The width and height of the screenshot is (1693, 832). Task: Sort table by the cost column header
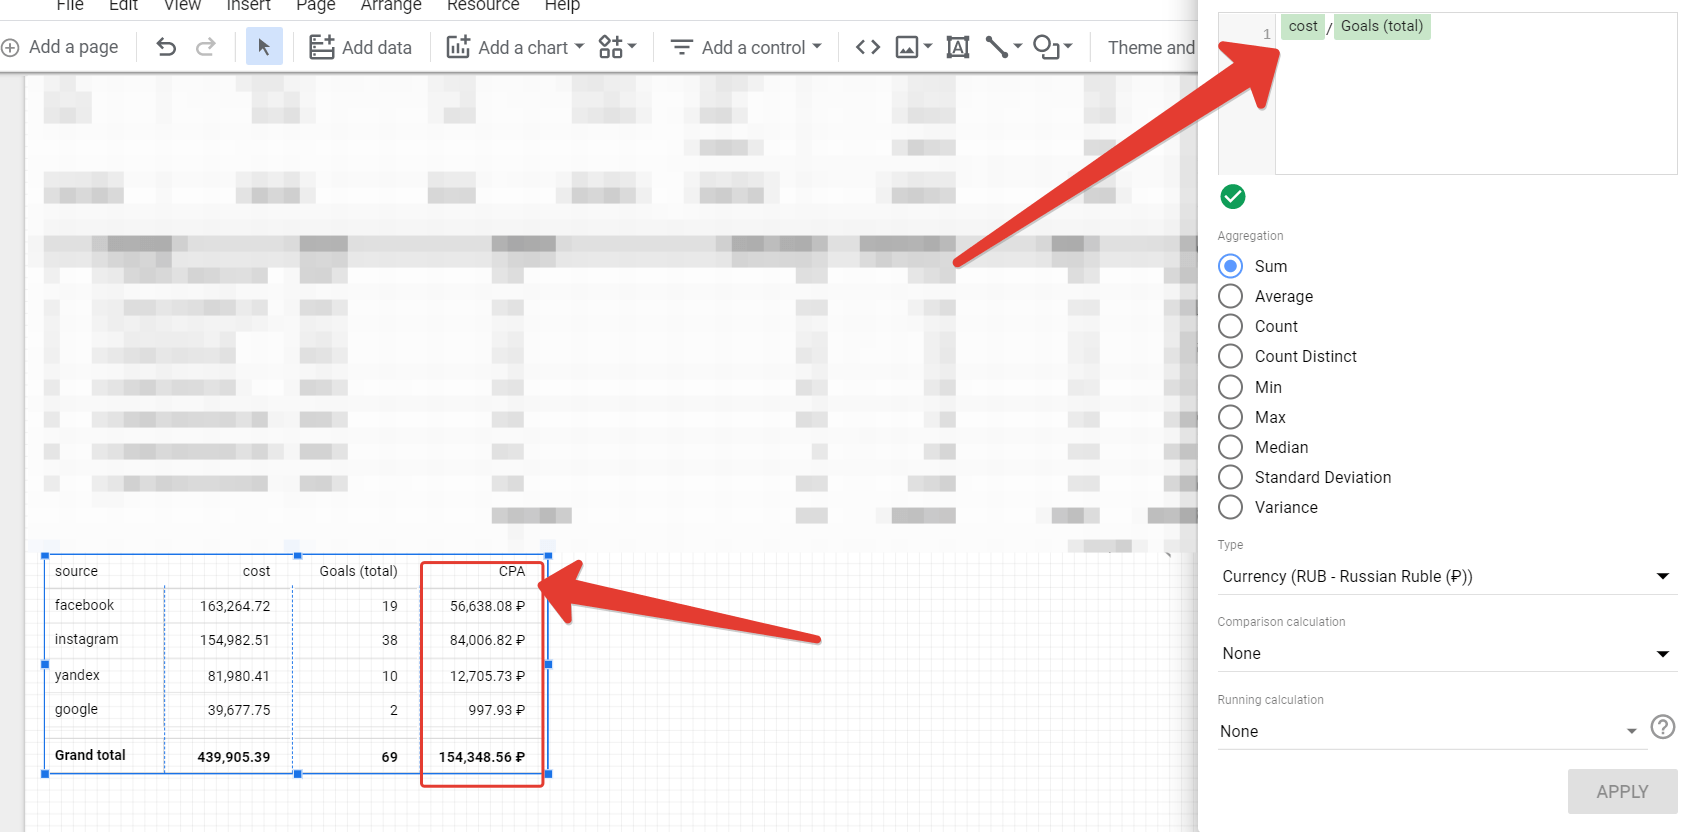click(x=256, y=571)
